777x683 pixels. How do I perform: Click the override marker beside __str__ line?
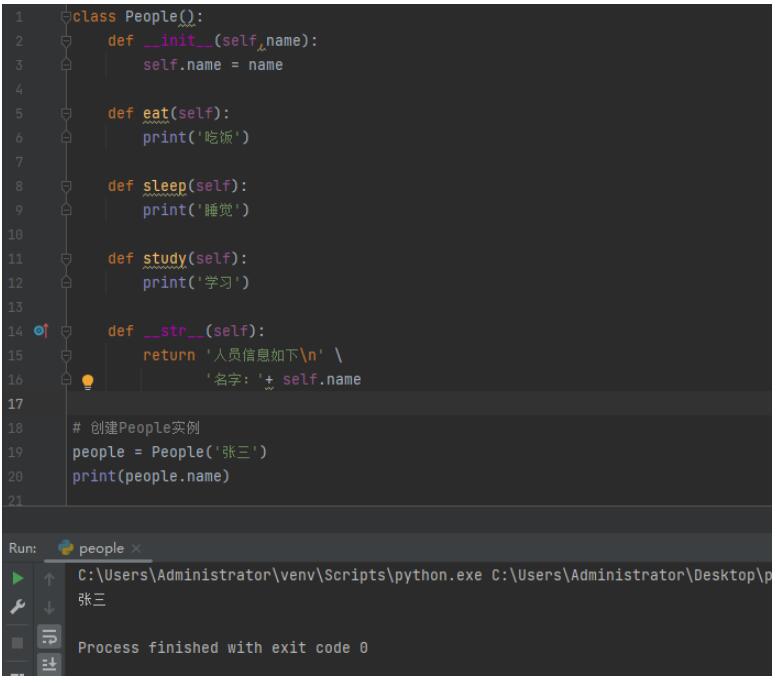(x=40, y=331)
